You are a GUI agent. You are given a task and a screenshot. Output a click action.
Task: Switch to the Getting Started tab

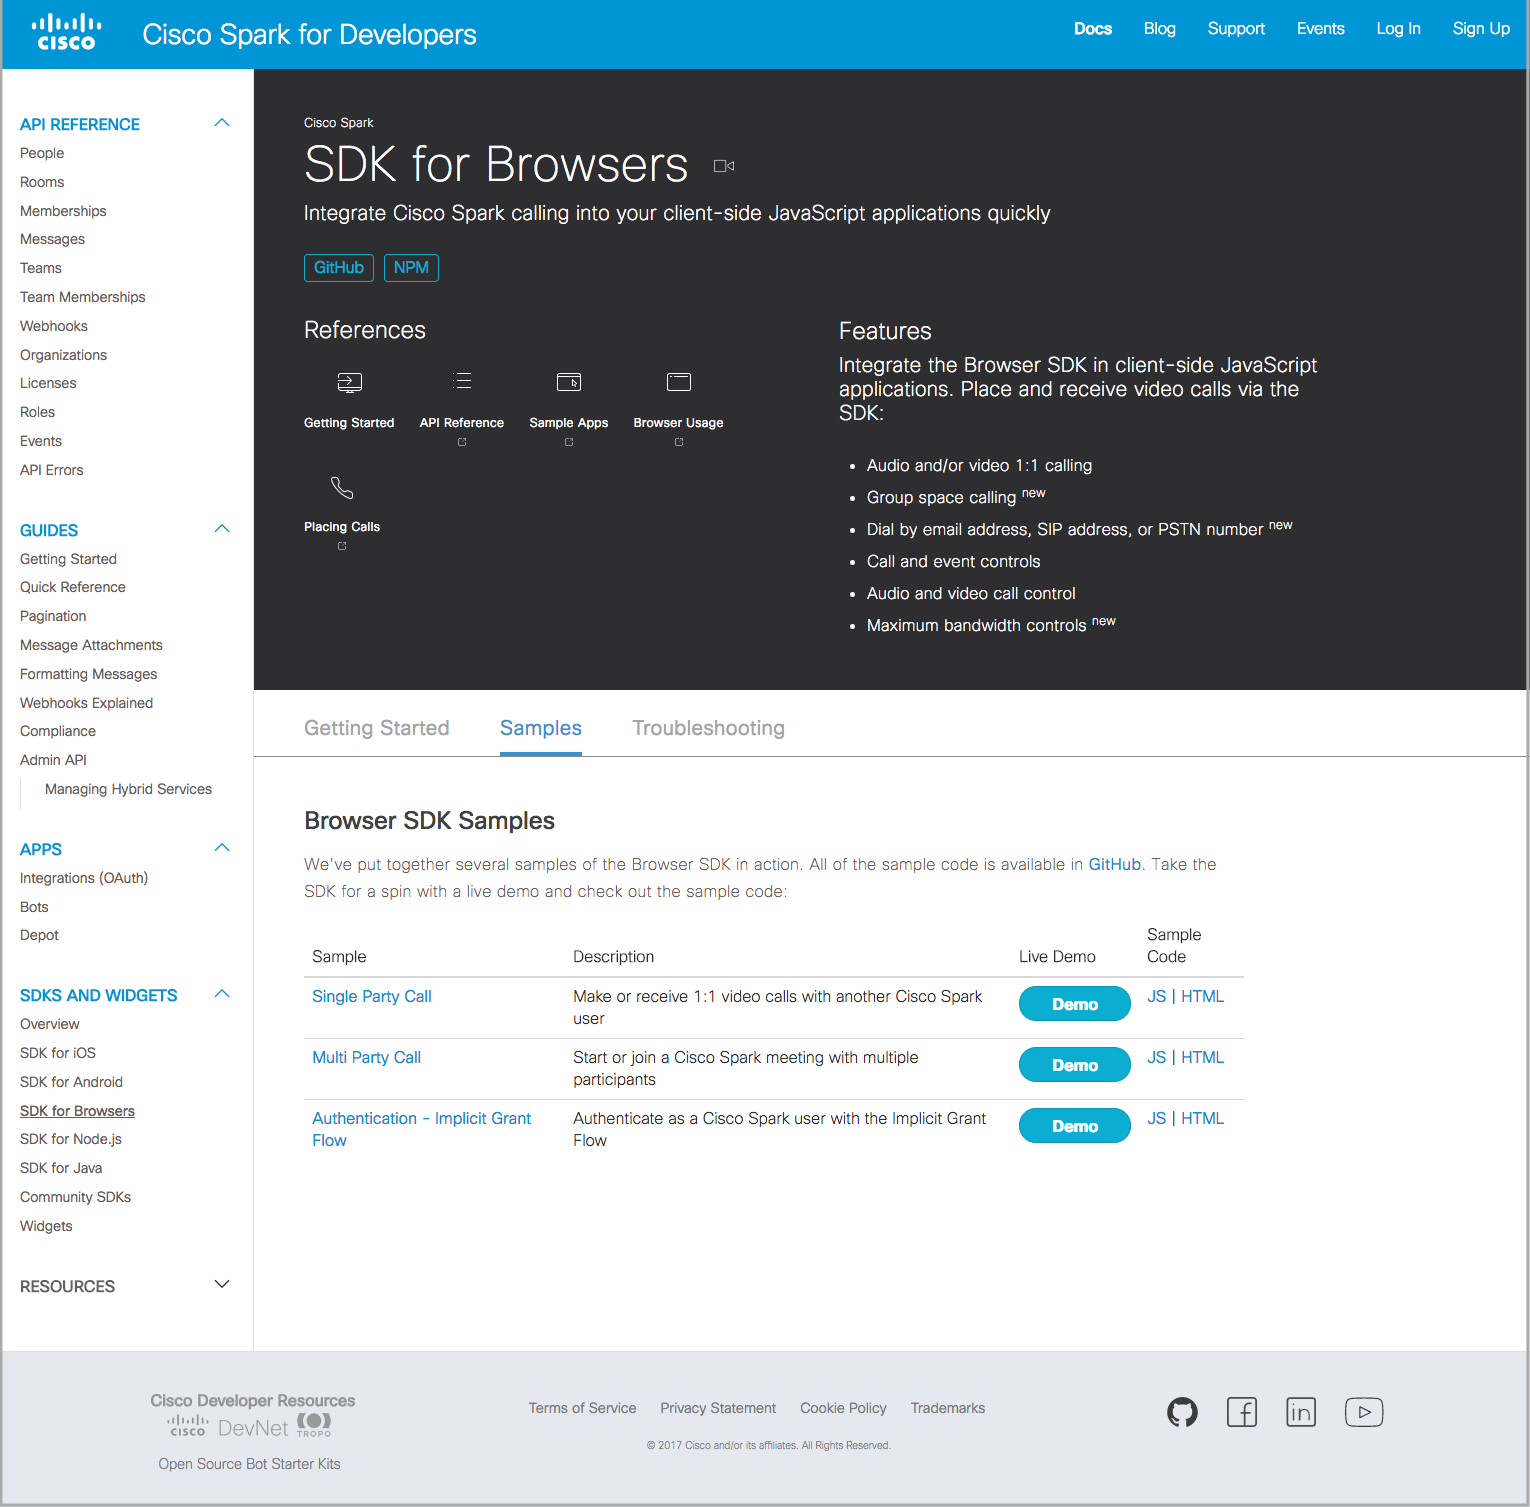coord(376,728)
